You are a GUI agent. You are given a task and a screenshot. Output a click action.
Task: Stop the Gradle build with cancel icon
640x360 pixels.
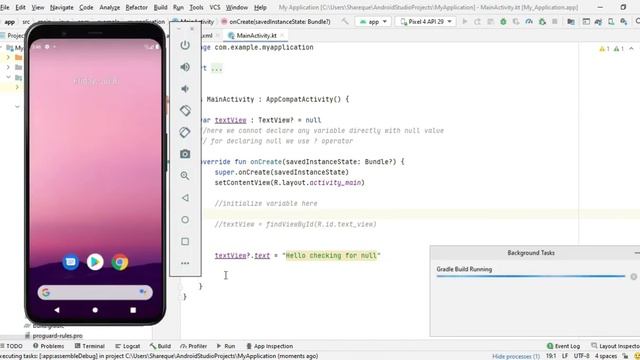(x=633, y=276)
